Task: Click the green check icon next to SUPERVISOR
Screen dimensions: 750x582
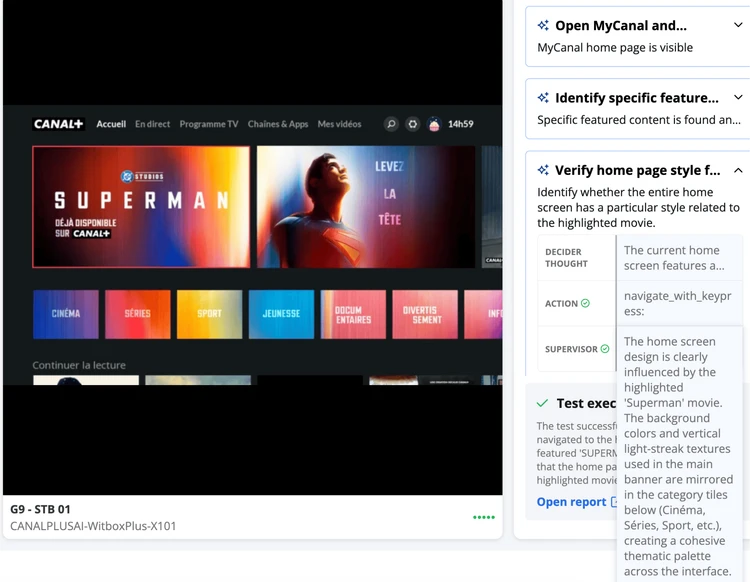Action: (605, 349)
